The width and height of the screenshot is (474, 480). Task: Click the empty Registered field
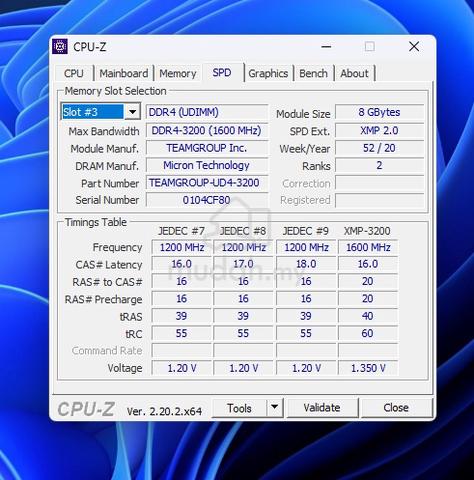pyautogui.click(x=380, y=200)
